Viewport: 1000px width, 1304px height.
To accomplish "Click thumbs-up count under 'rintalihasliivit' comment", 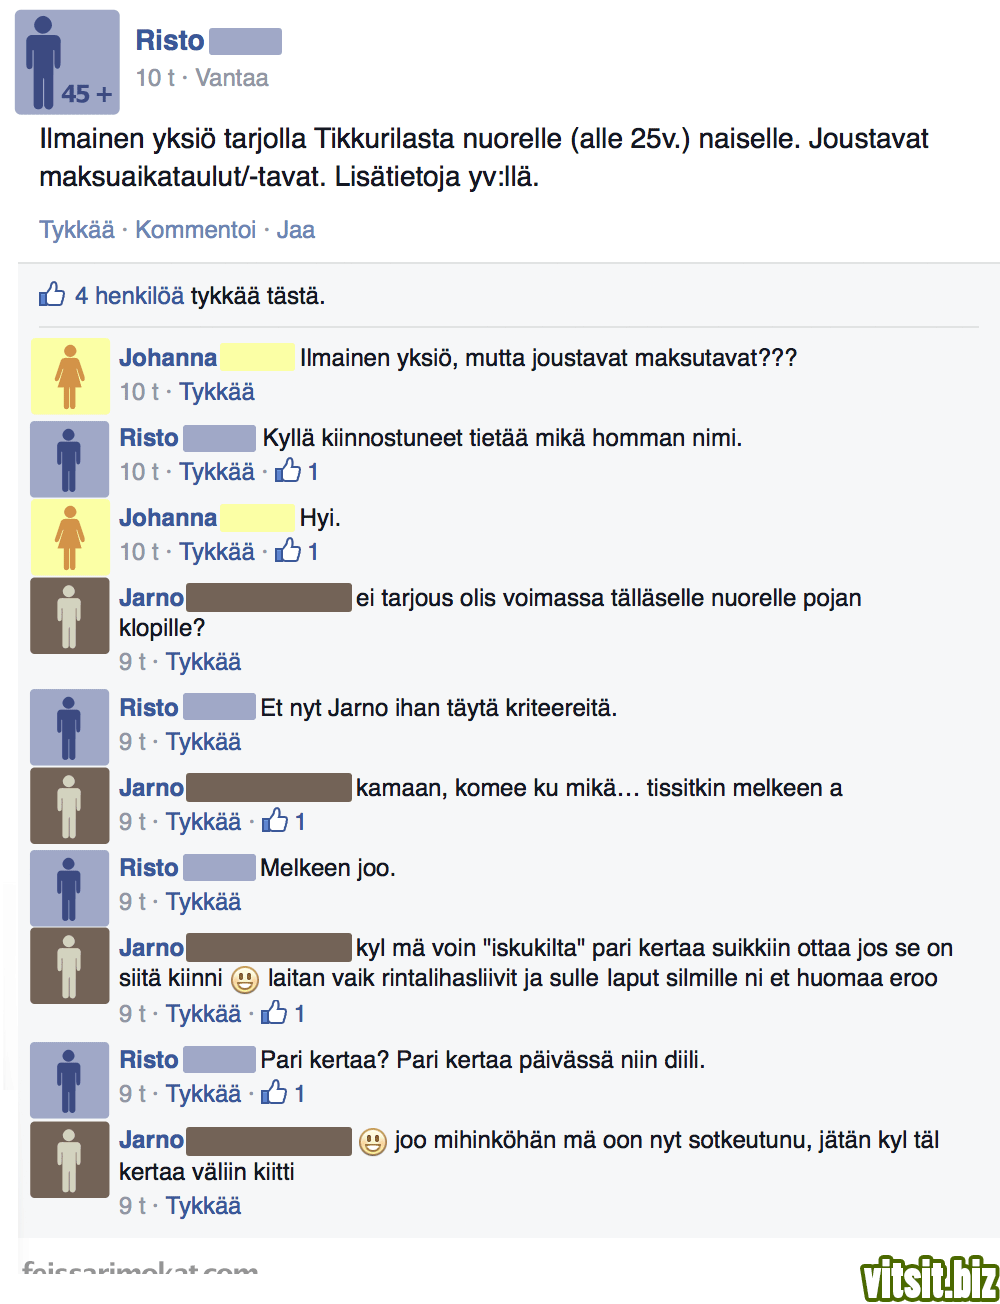I will pyautogui.click(x=284, y=1014).
